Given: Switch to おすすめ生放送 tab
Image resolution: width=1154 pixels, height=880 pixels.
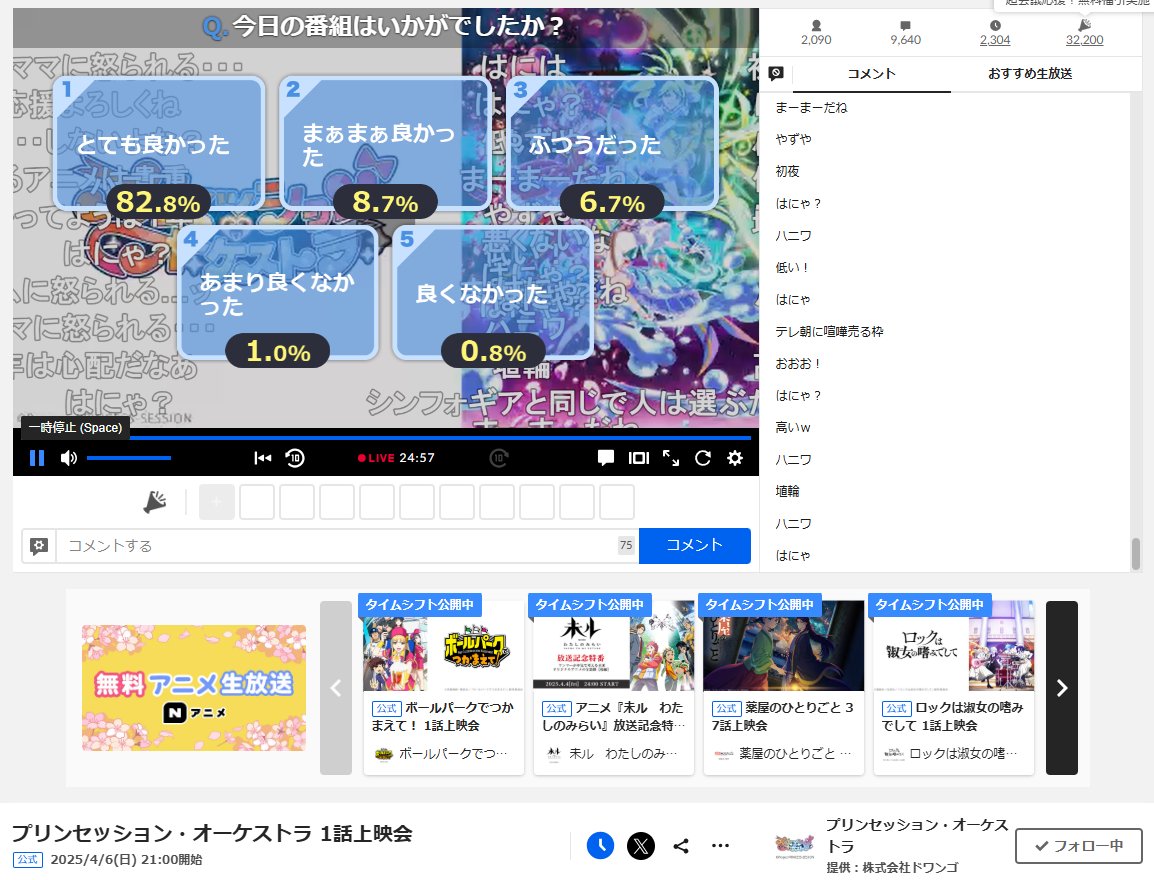Looking at the screenshot, I should 1030,74.
